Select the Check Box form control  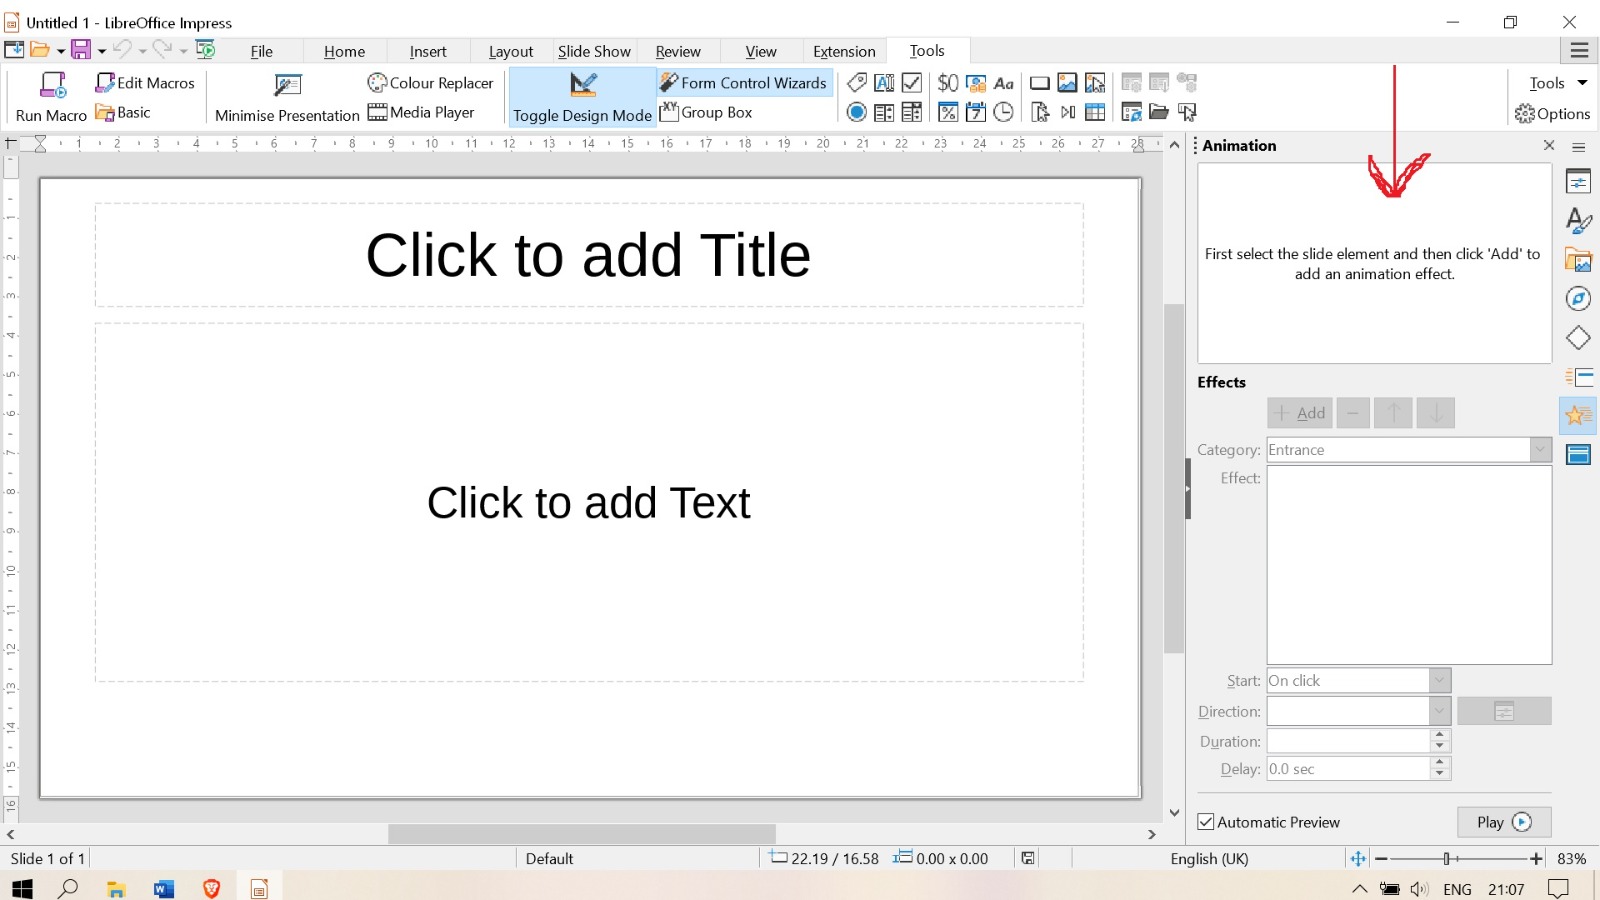coord(912,83)
